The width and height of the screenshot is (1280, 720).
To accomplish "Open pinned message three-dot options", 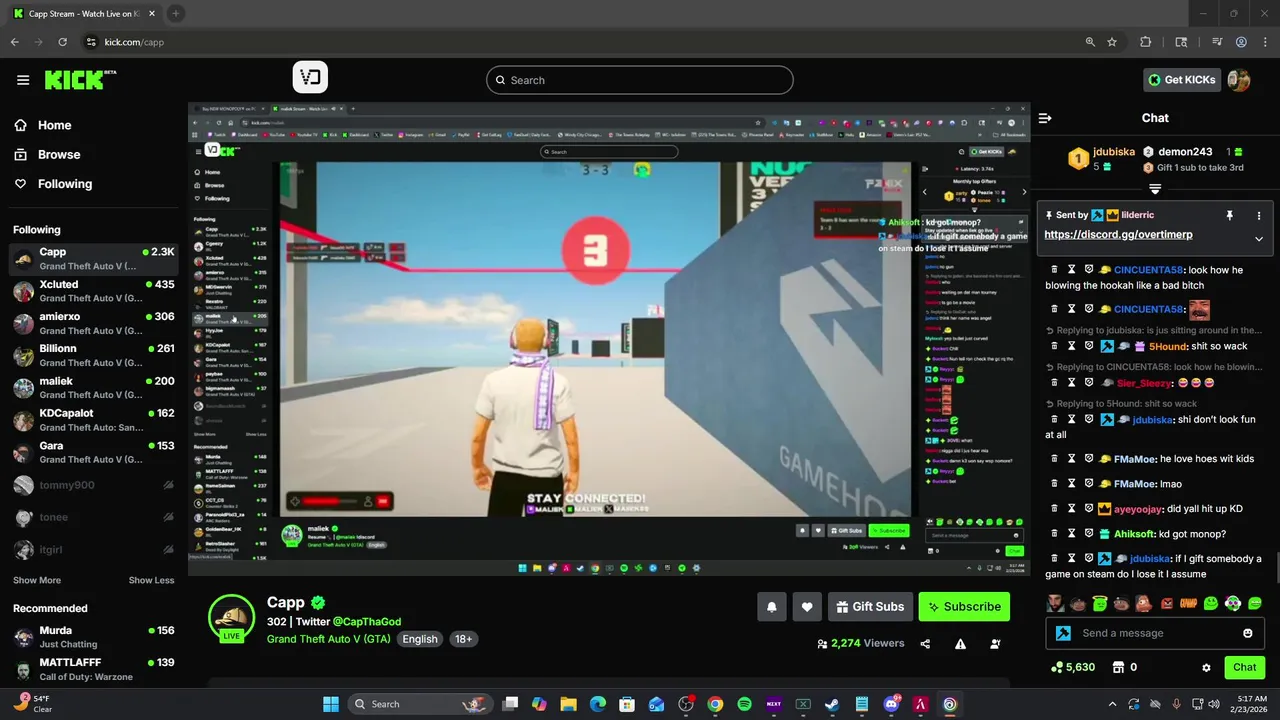I will coord(1259,215).
